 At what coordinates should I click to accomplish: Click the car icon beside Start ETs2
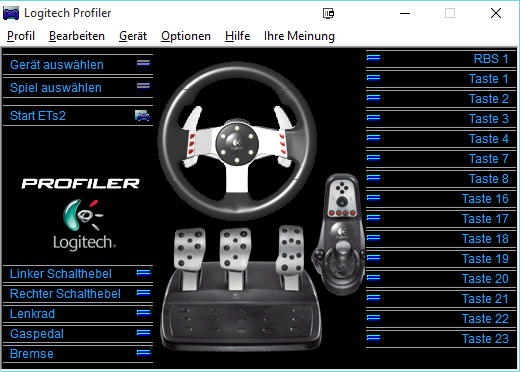click(x=142, y=115)
